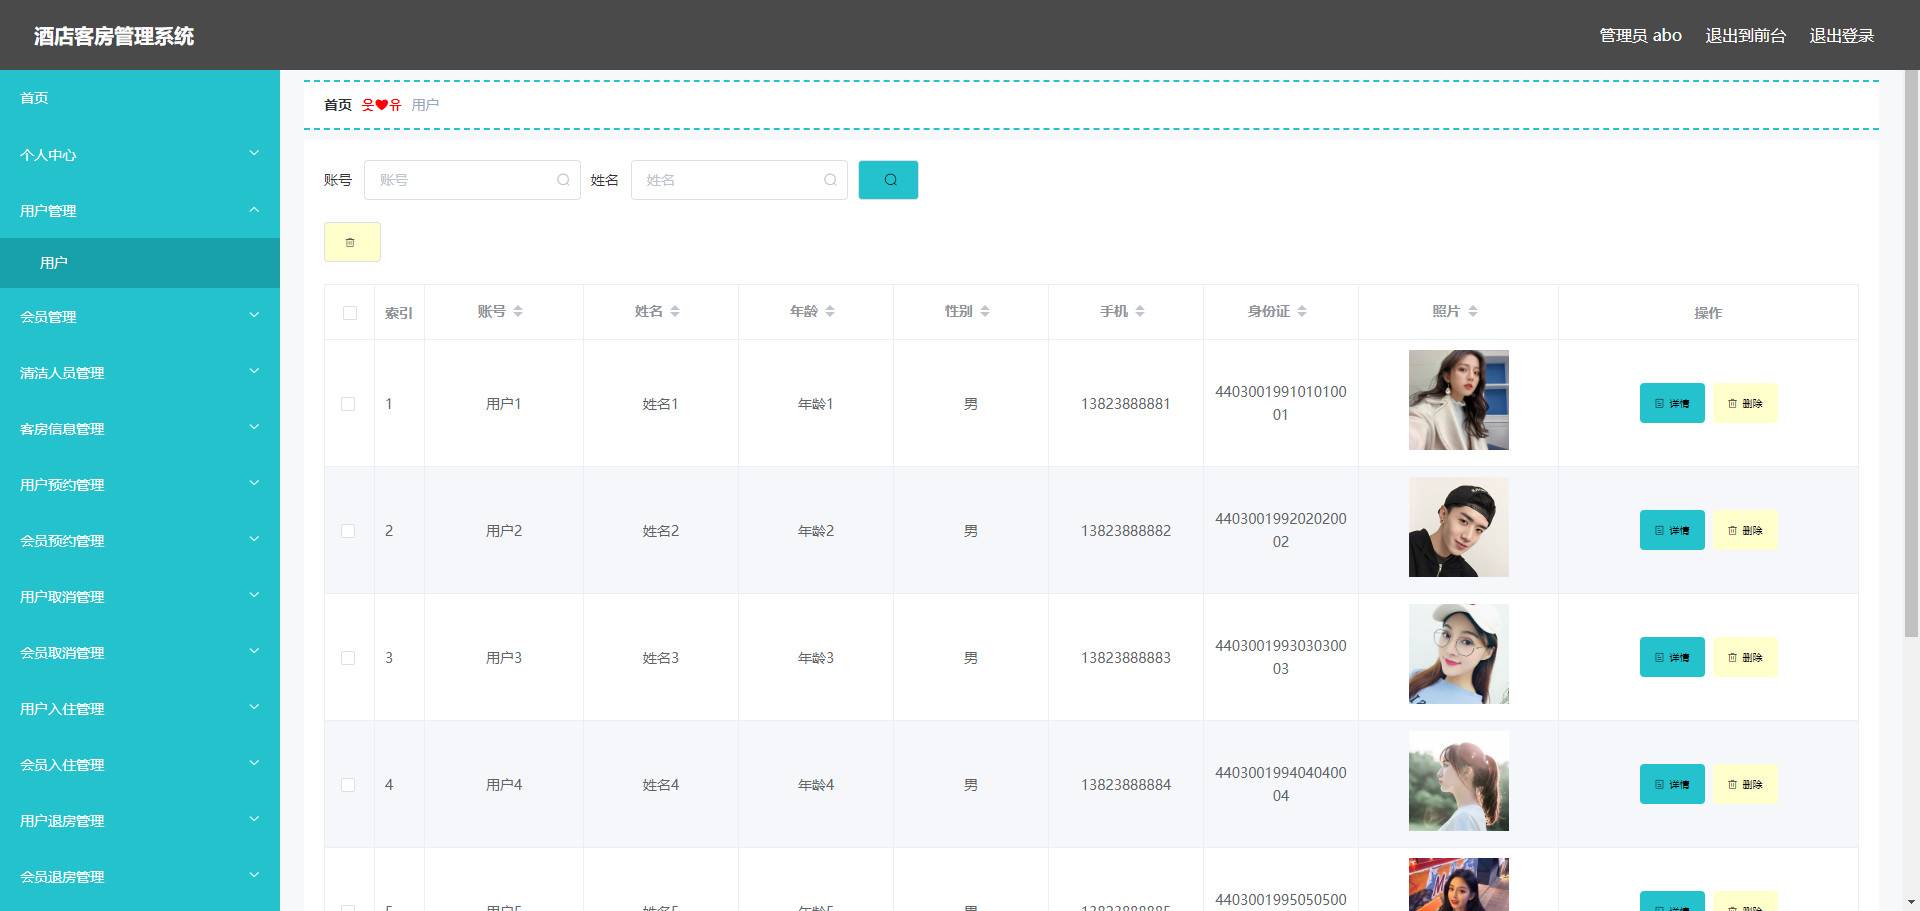Delete 用户1 row with 删除 button

1745,403
